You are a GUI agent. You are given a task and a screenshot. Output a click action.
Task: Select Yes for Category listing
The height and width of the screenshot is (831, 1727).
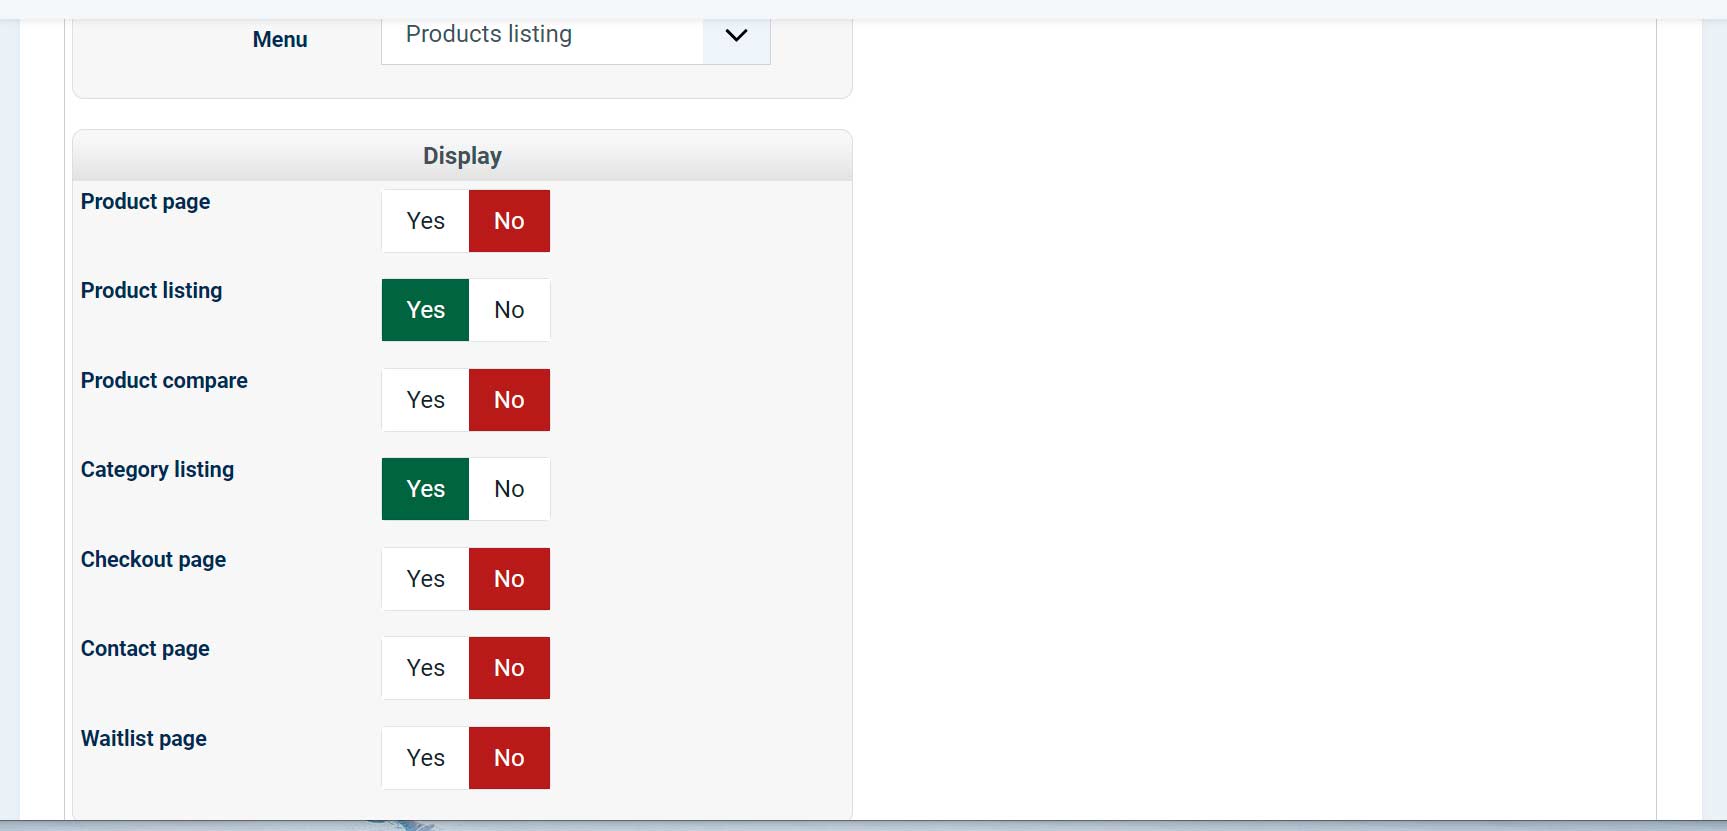425,489
